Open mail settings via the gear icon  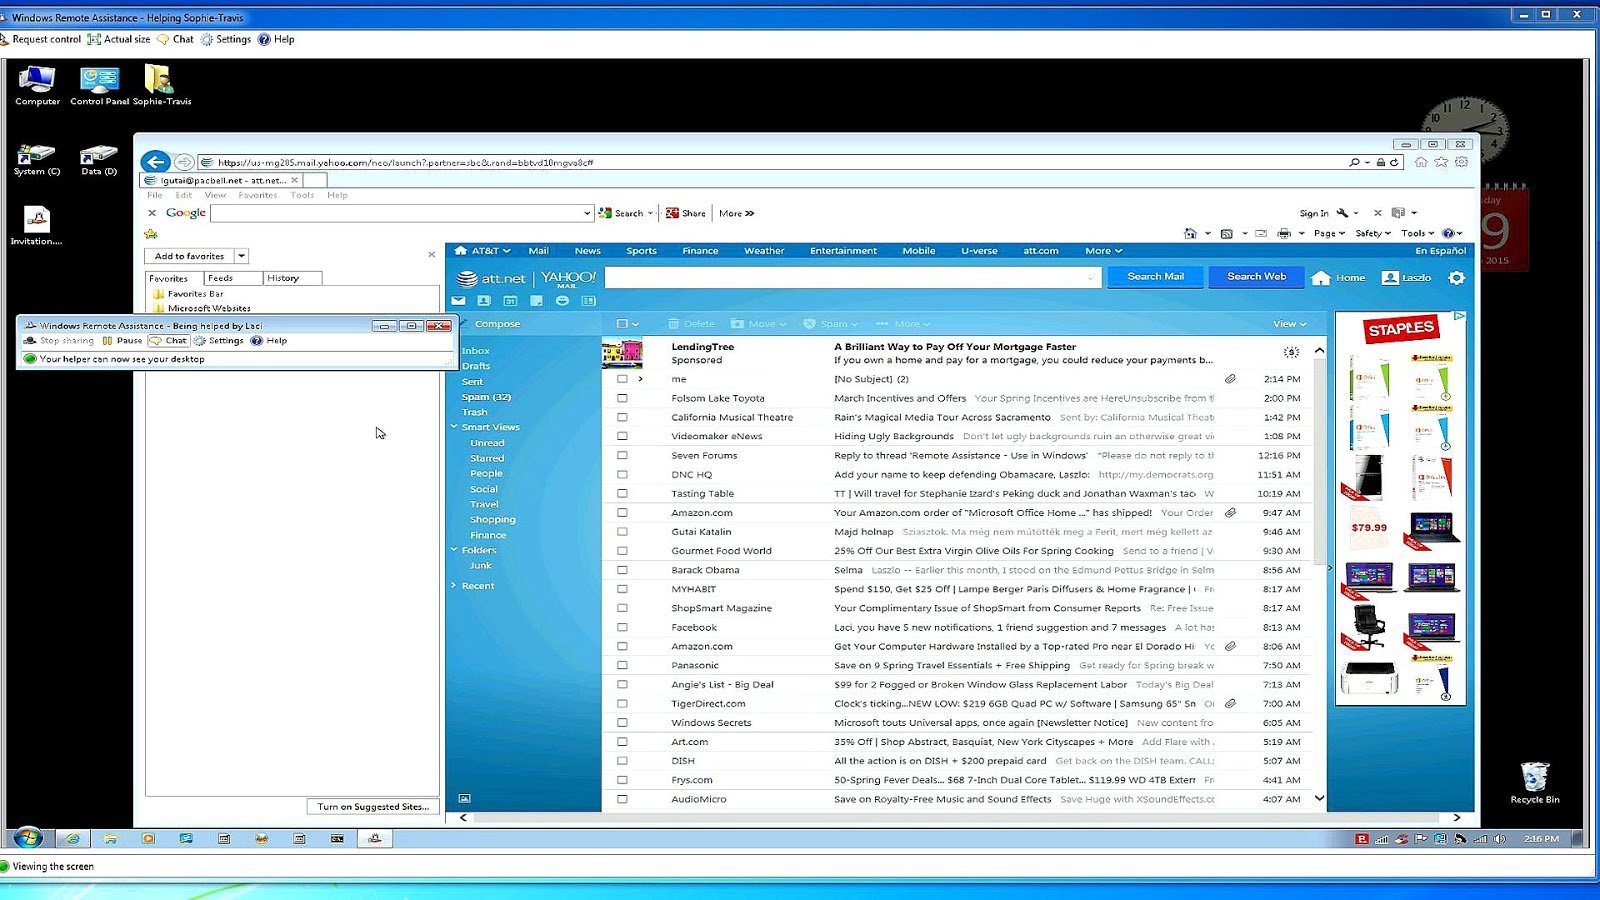pos(1456,278)
